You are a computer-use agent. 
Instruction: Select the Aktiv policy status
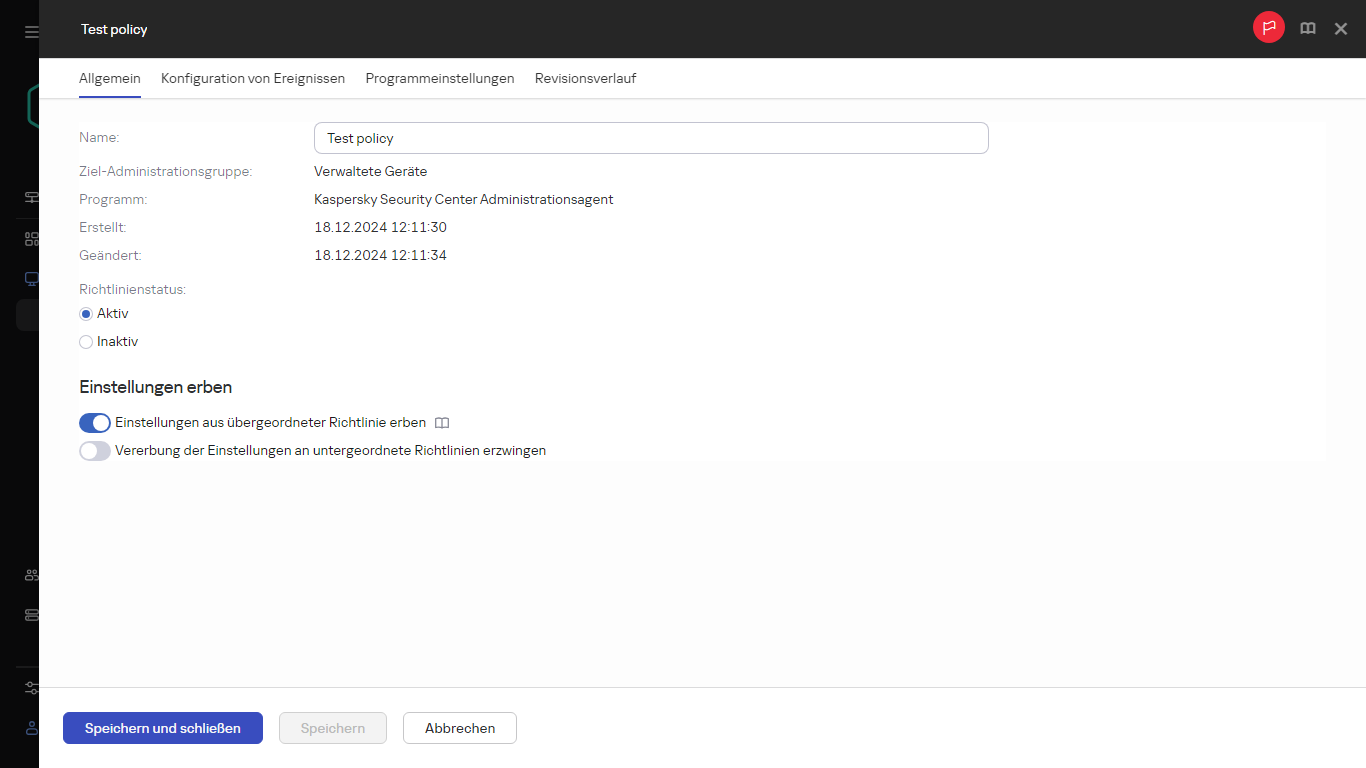[x=86, y=314]
